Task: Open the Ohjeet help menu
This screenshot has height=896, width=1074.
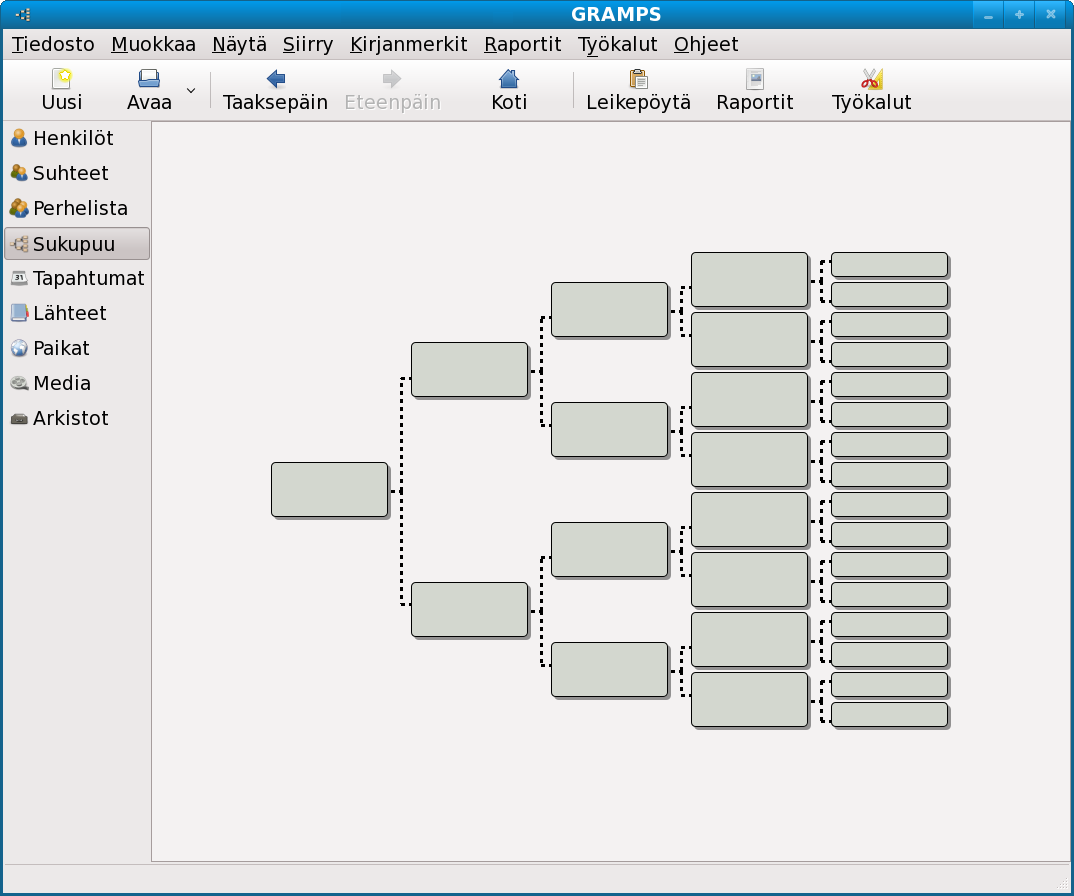Action: click(706, 44)
